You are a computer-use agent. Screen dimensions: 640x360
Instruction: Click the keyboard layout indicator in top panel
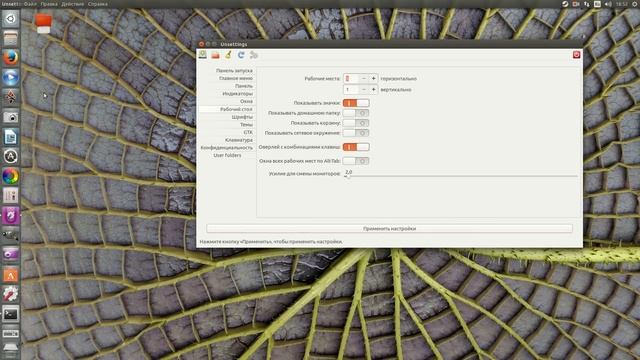click(597, 4)
